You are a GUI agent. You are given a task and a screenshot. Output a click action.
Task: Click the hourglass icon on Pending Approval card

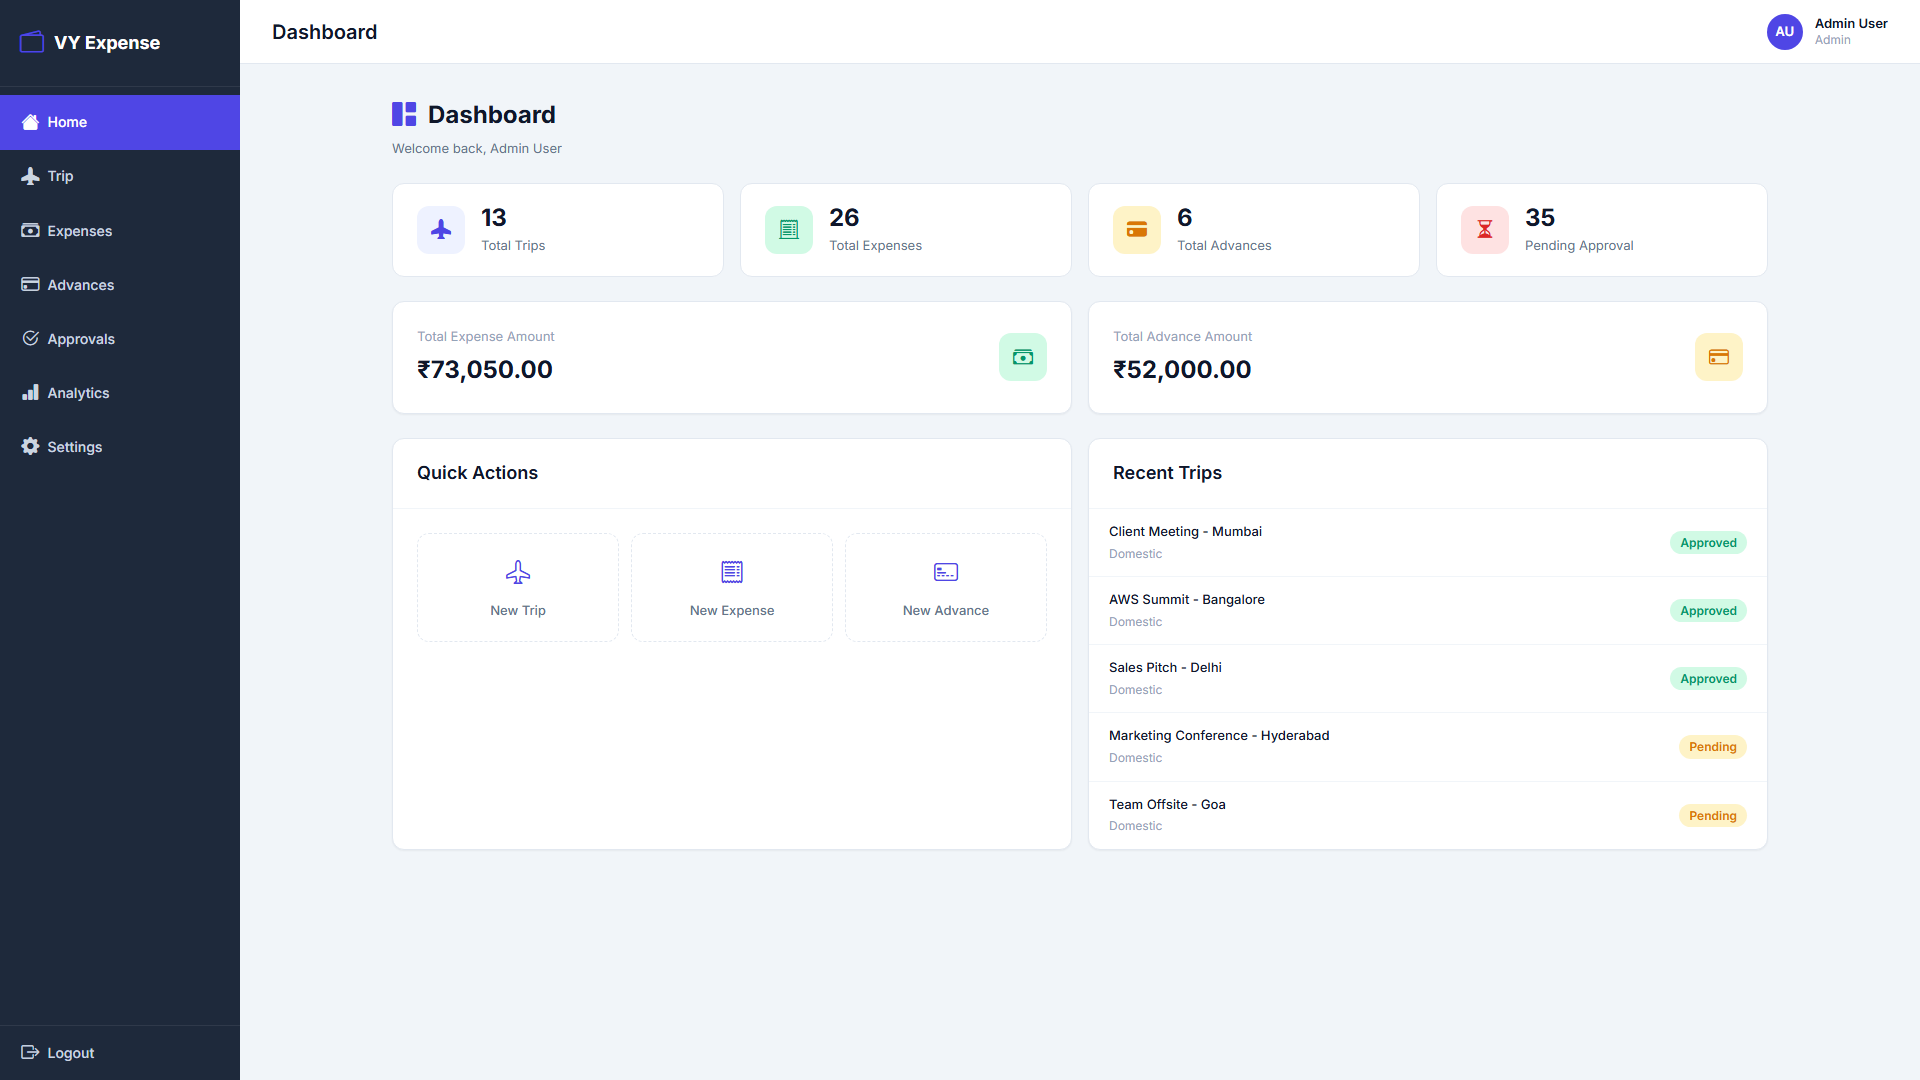click(x=1484, y=229)
